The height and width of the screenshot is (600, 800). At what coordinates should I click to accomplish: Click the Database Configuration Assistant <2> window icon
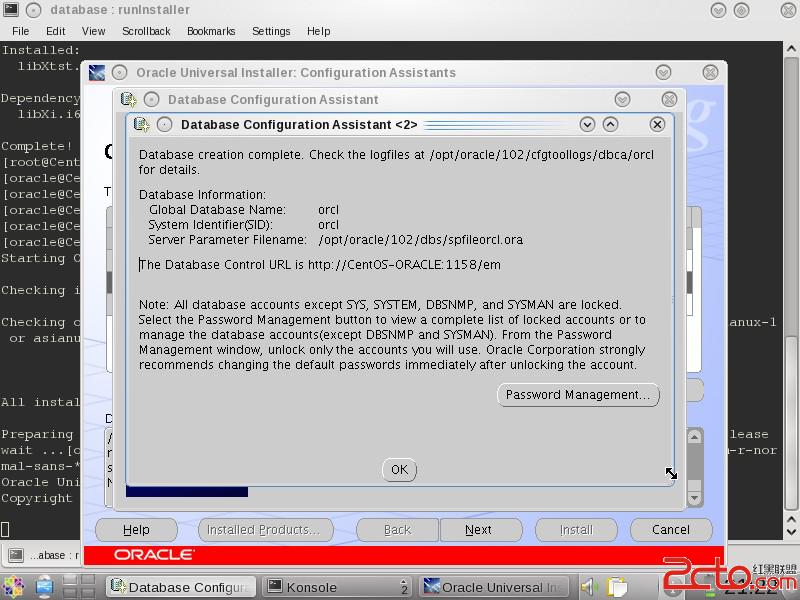click(x=141, y=124)
